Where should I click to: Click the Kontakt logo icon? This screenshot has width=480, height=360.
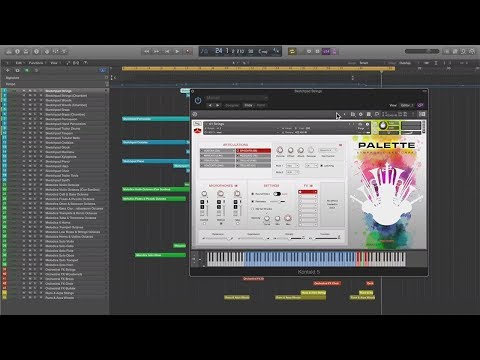coord(195,114)
